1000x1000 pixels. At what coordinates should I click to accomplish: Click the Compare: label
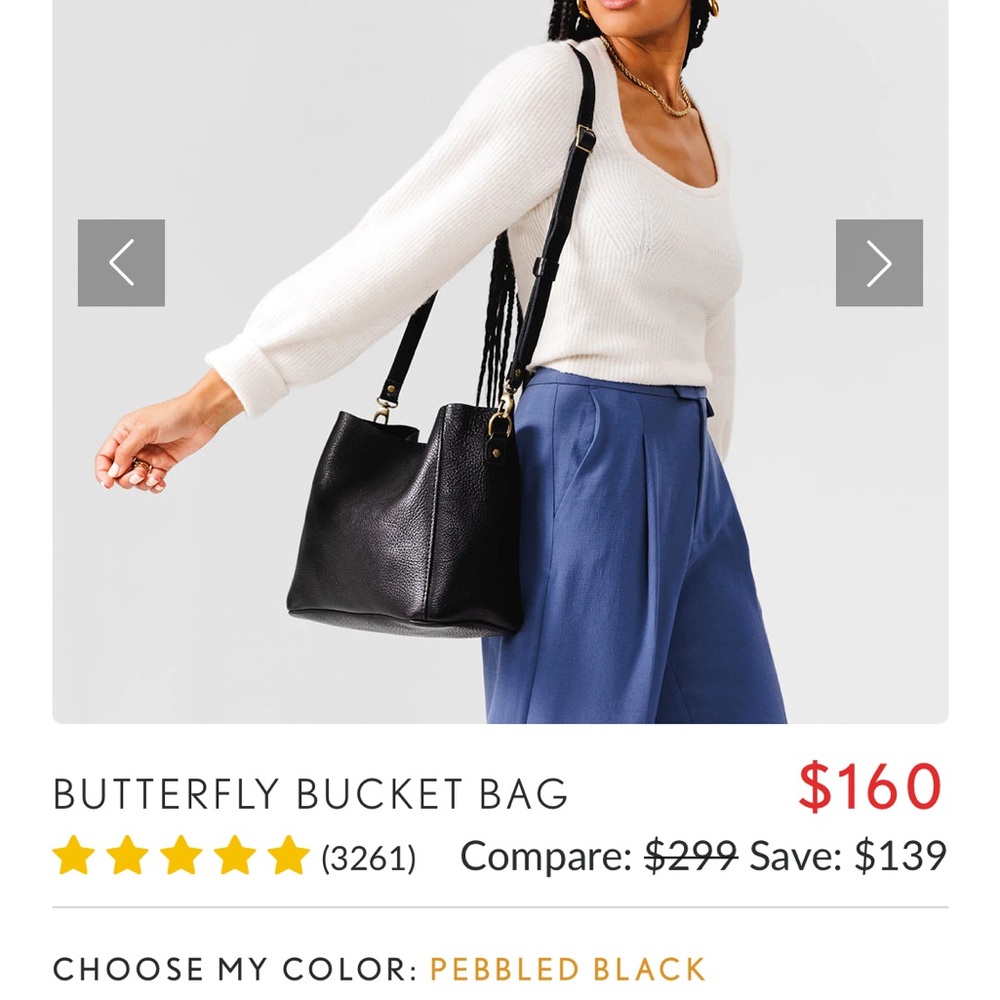point(546,857)
